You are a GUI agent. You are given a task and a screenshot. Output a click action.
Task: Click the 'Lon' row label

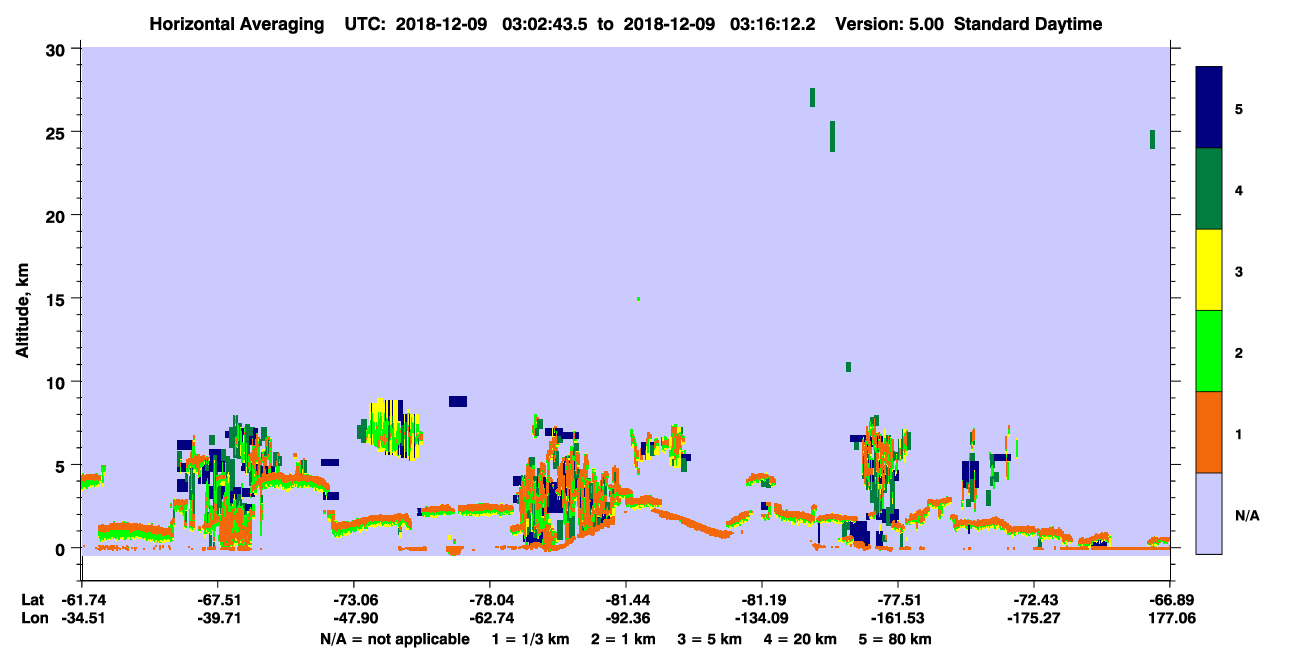(33, 619)
